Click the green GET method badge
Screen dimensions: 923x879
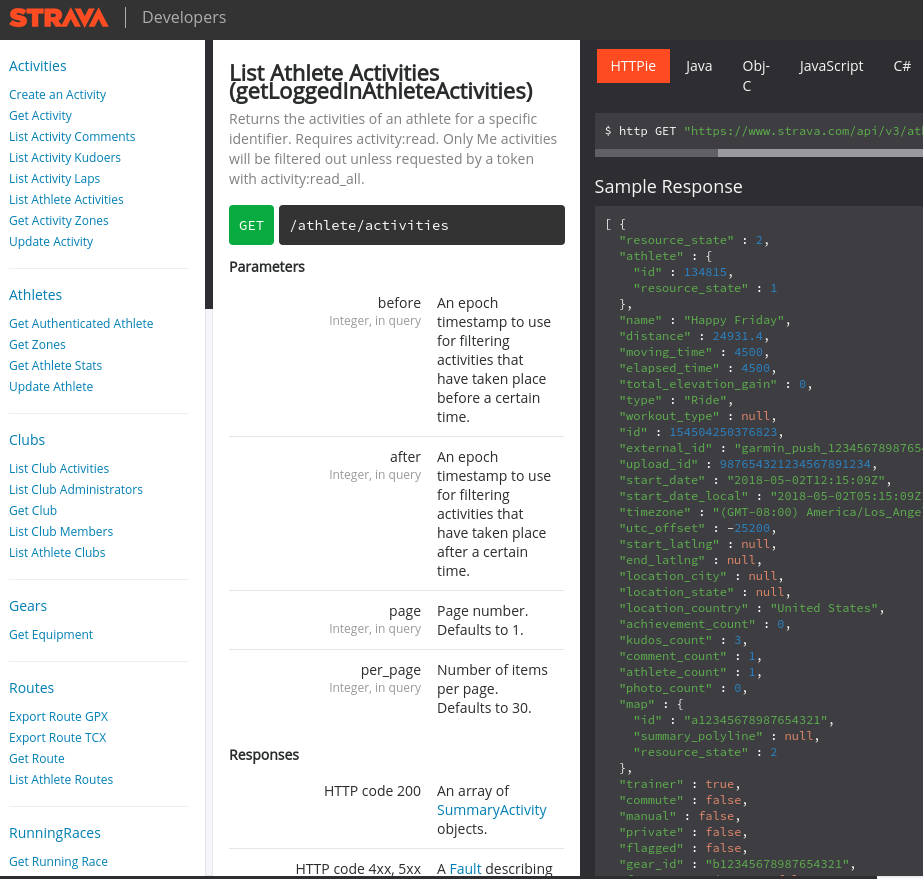point(251,225)
